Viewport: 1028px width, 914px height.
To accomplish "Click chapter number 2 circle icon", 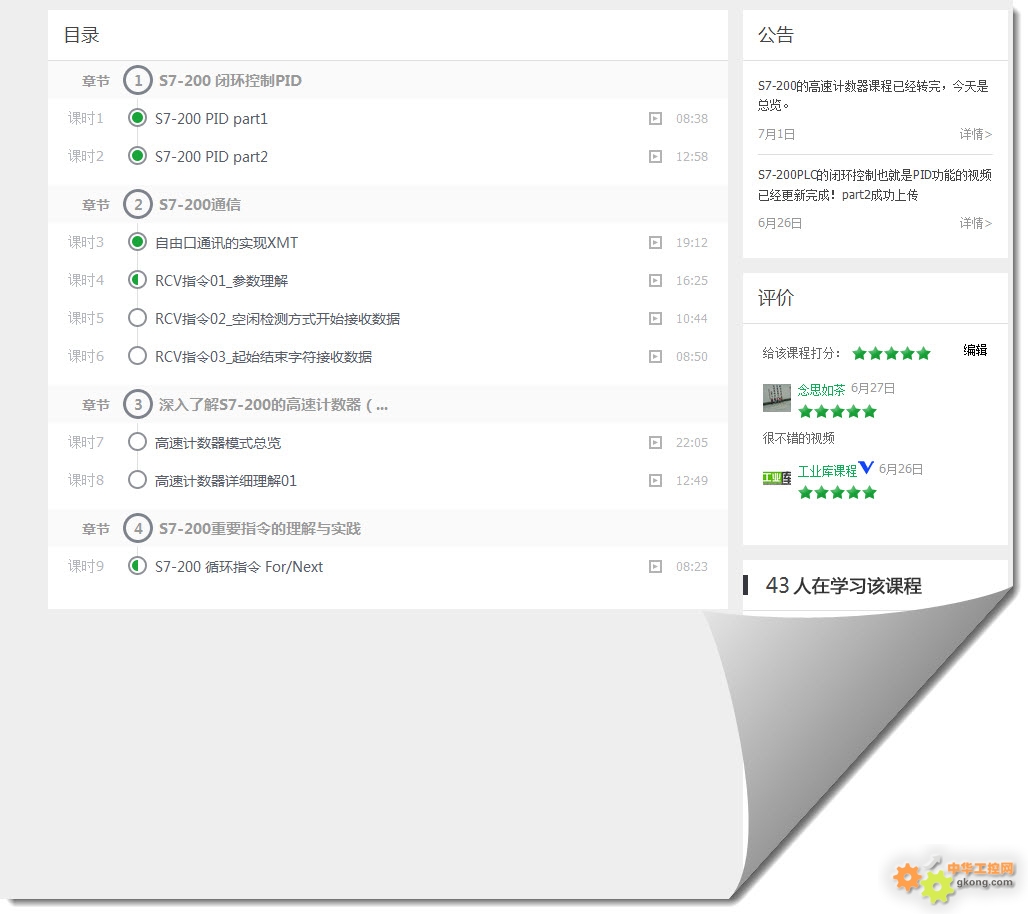I will tap(138, 205).
